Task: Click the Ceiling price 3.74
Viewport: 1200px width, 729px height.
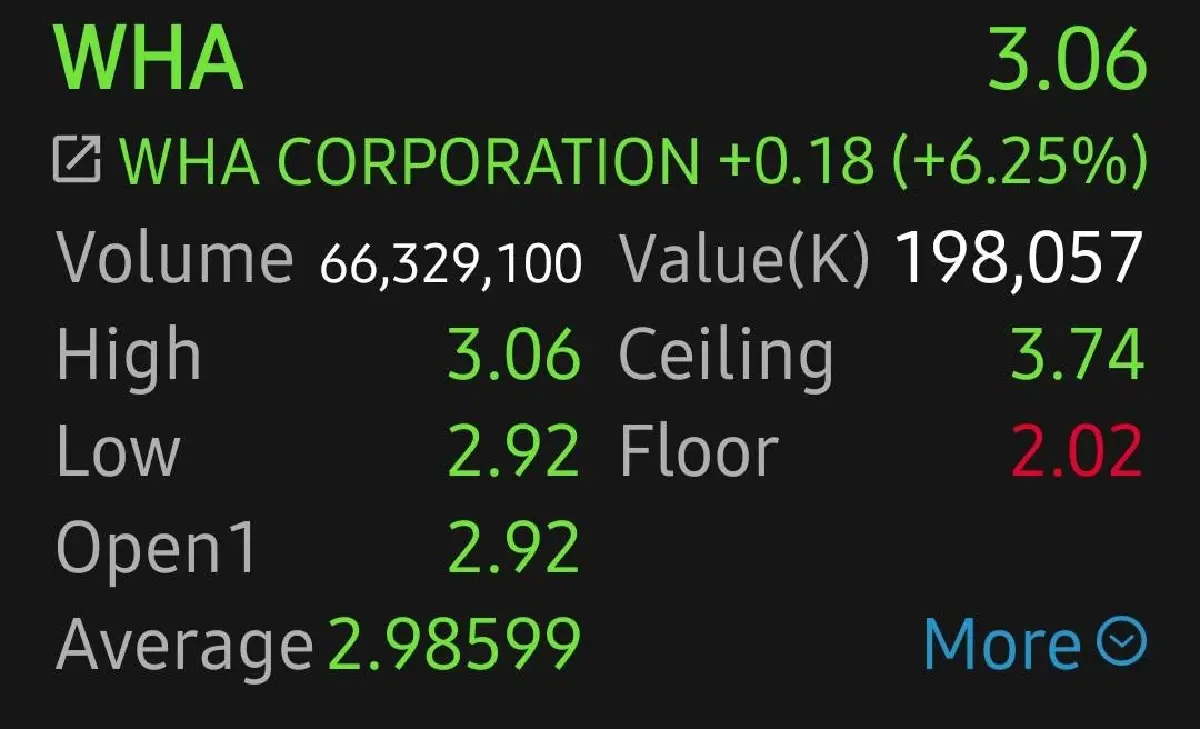Action: point(1076,355)
